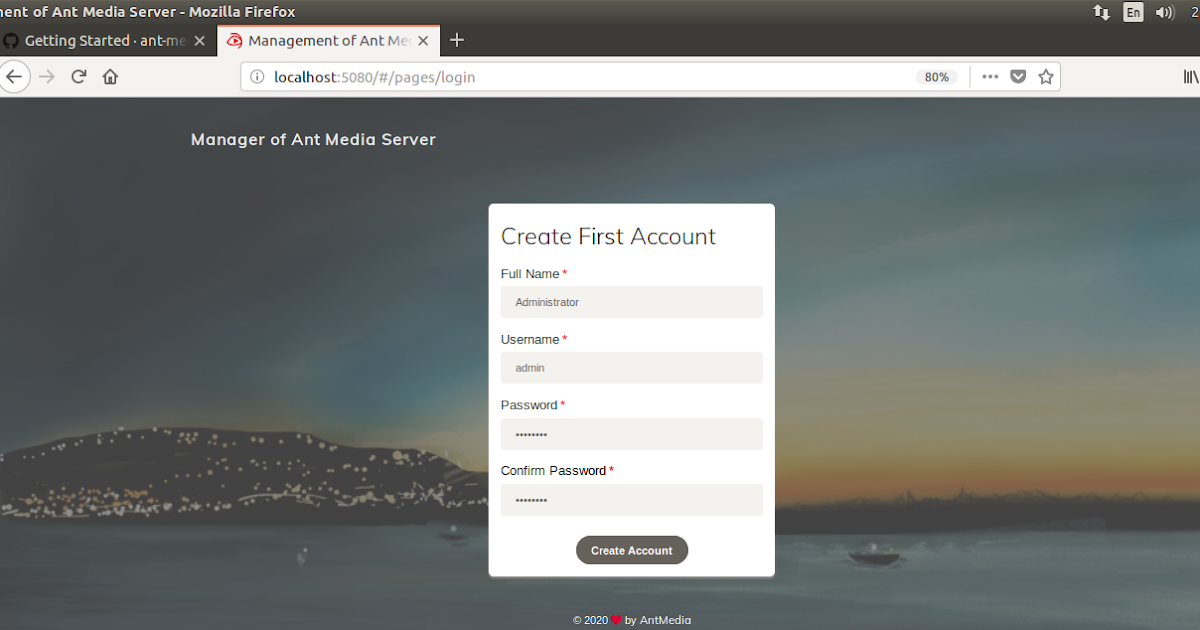Save page to Pocket icon
Image resolution: width=1200 pixels, height=630 pixels.
click(x=1018, y=77)
